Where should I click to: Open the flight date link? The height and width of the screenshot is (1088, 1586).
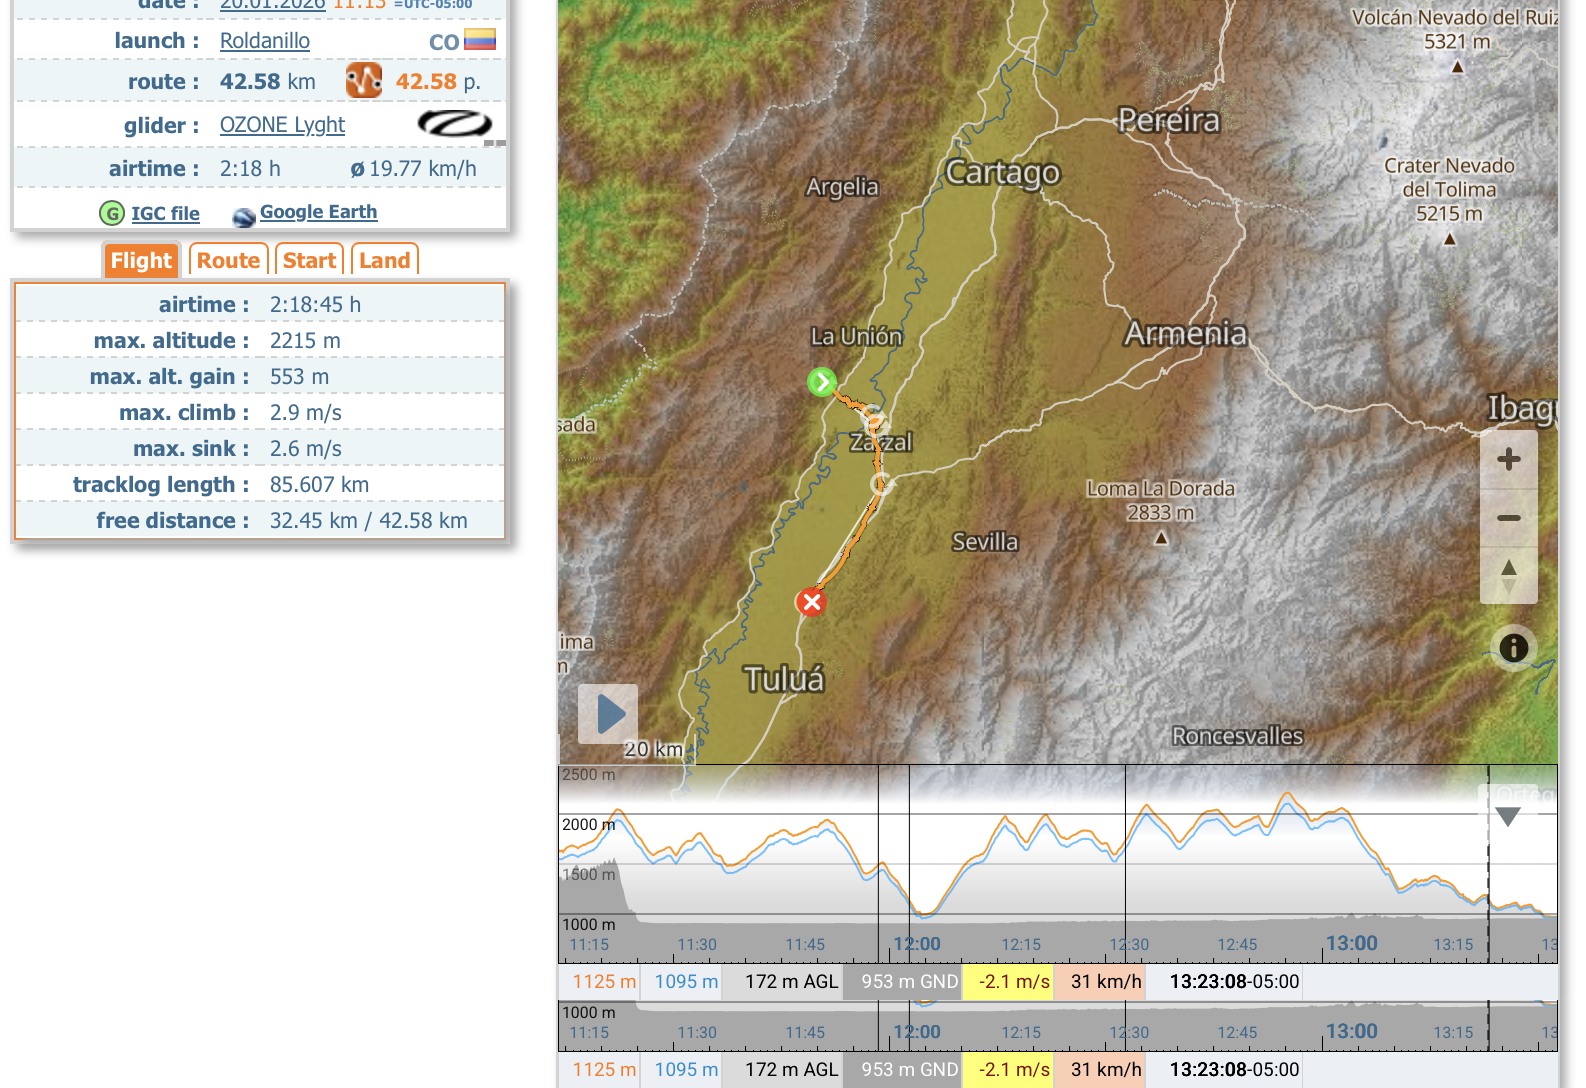tap(272, 4)
